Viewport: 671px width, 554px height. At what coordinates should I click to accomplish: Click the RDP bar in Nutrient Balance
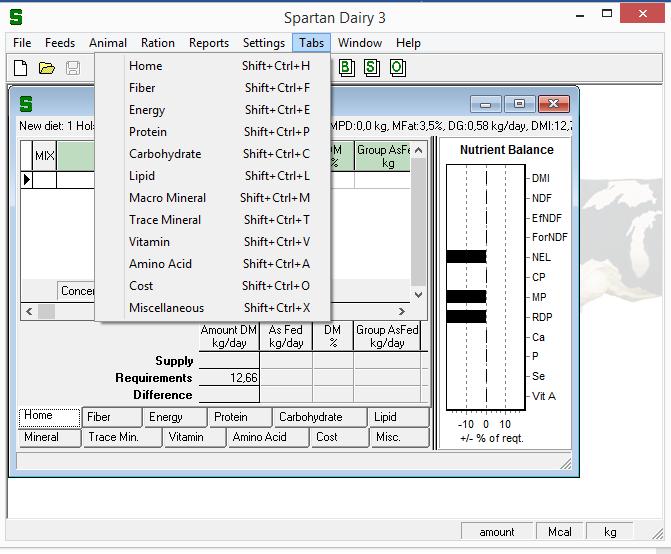[x=466, y=317]
